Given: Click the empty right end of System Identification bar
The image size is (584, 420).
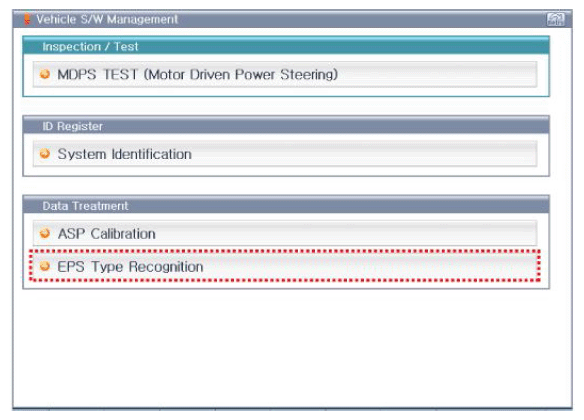Looking at the screenshot, I should [x=364, y=154].
